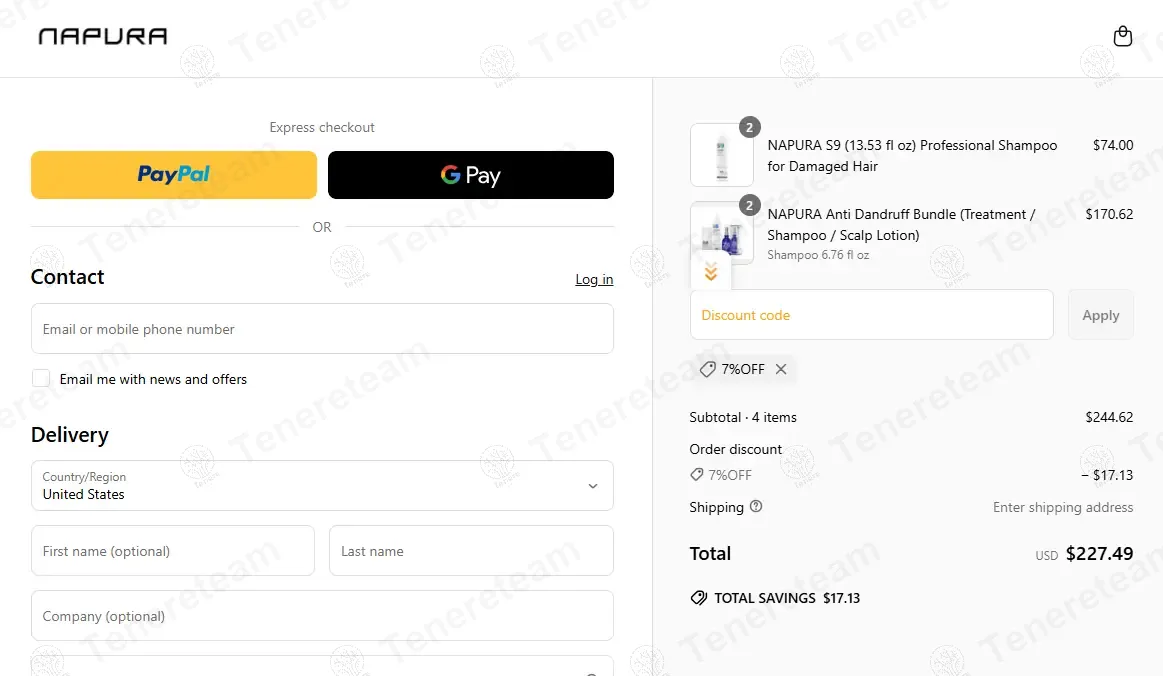Click the Subtotal 4 items label
This screenshot has width=1163, height=676.
[742, 417]
